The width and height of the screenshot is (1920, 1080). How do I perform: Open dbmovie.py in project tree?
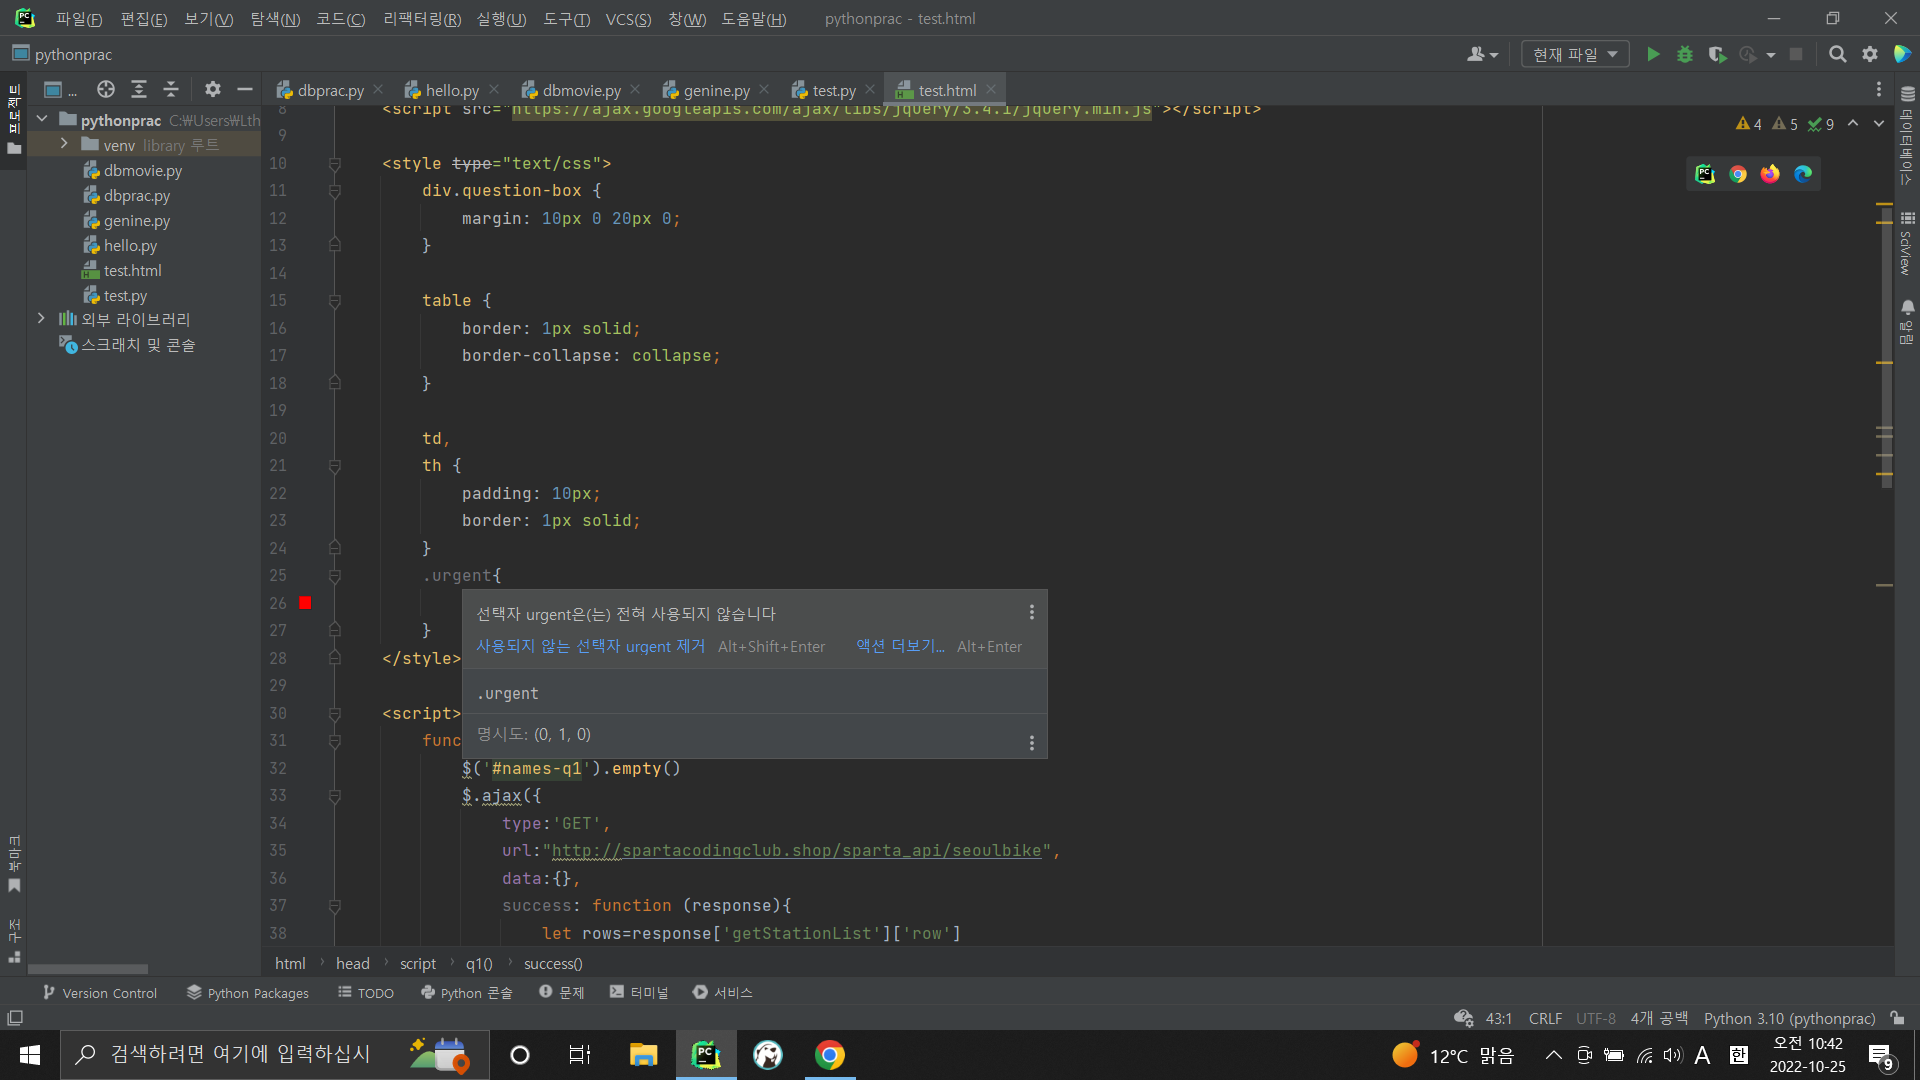[x=143, y=170]
